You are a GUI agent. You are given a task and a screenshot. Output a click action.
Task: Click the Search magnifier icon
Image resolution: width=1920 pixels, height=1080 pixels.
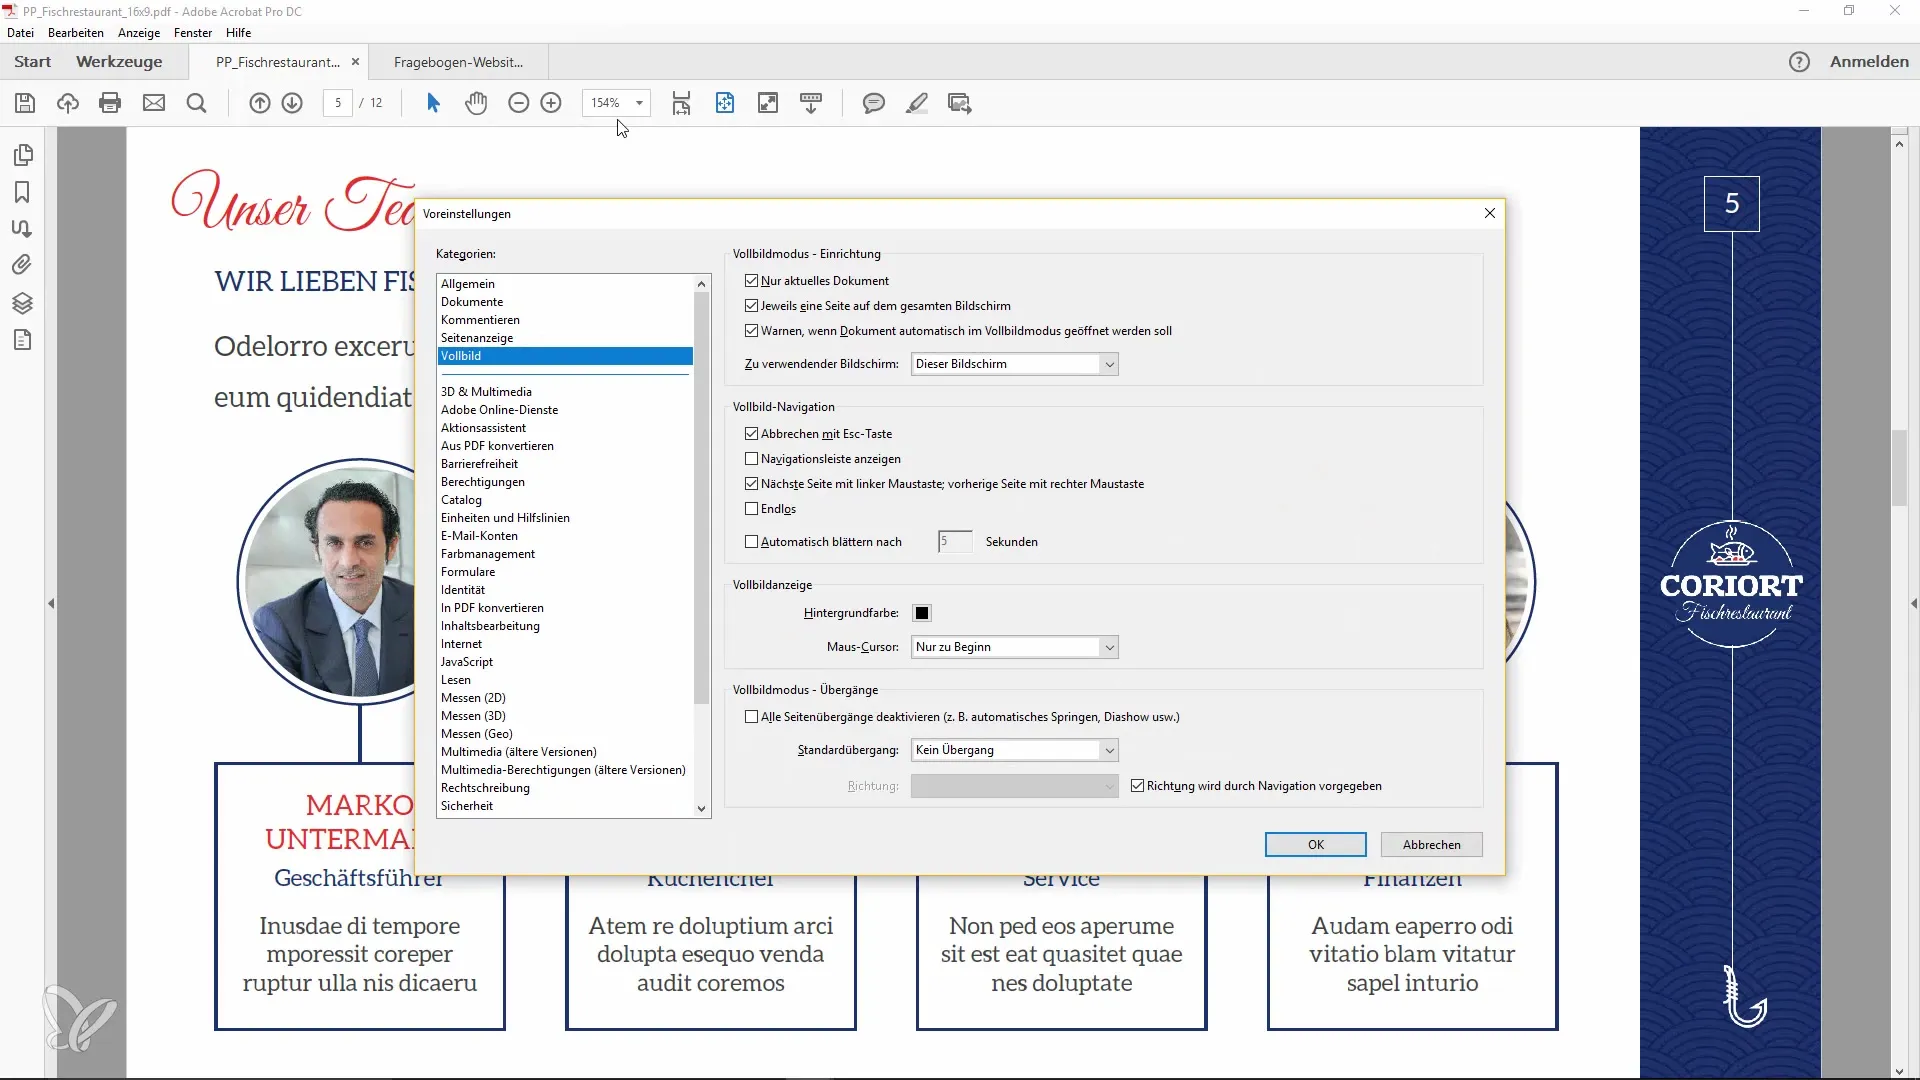(197, 103)
